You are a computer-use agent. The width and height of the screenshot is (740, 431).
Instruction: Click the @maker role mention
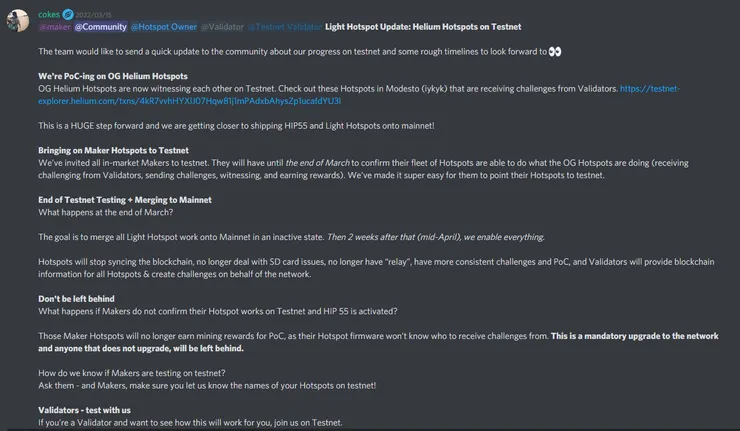[54, 26]
